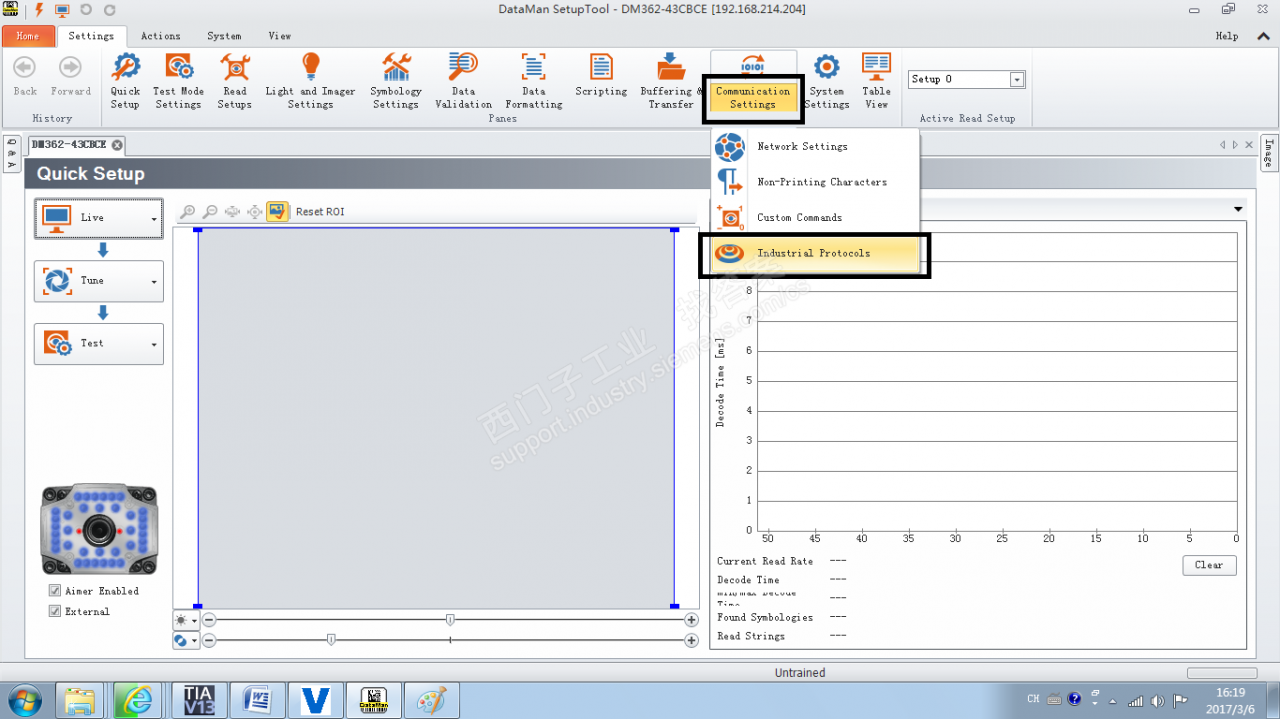Open Live button dropdown arrow
Viewport: 1280px width, 719px height.
pyautogui.click(x=154, y=218)
